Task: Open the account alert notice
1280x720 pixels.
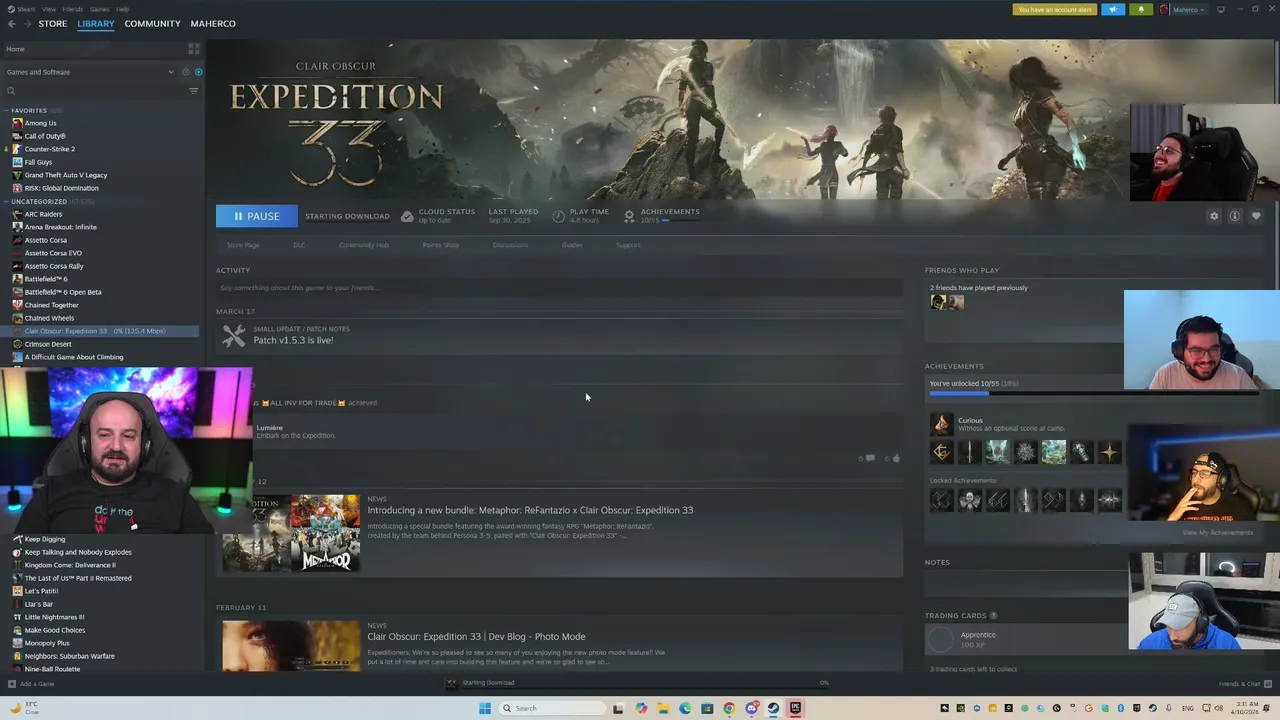Action: 1055,10
